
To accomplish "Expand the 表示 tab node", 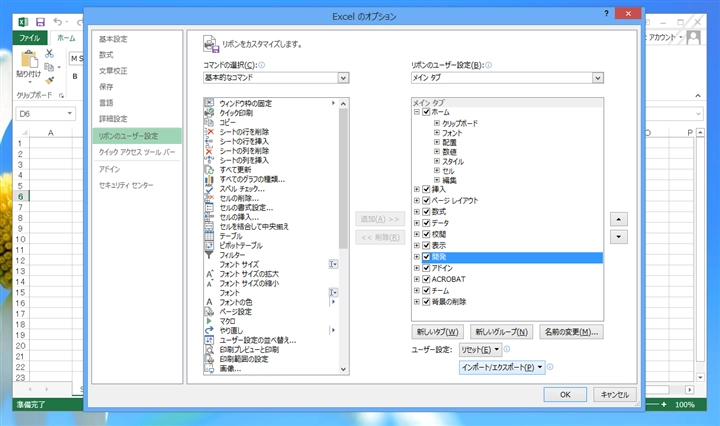I will [416, 245].
